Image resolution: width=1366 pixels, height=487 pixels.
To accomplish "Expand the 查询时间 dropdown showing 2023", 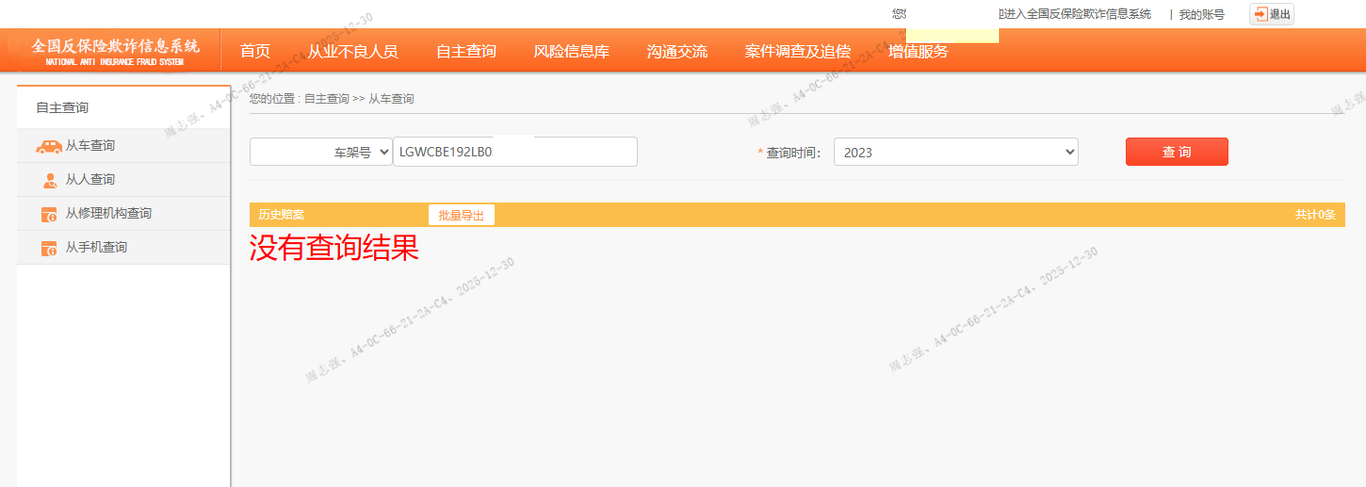I will [x=955, y=152].
